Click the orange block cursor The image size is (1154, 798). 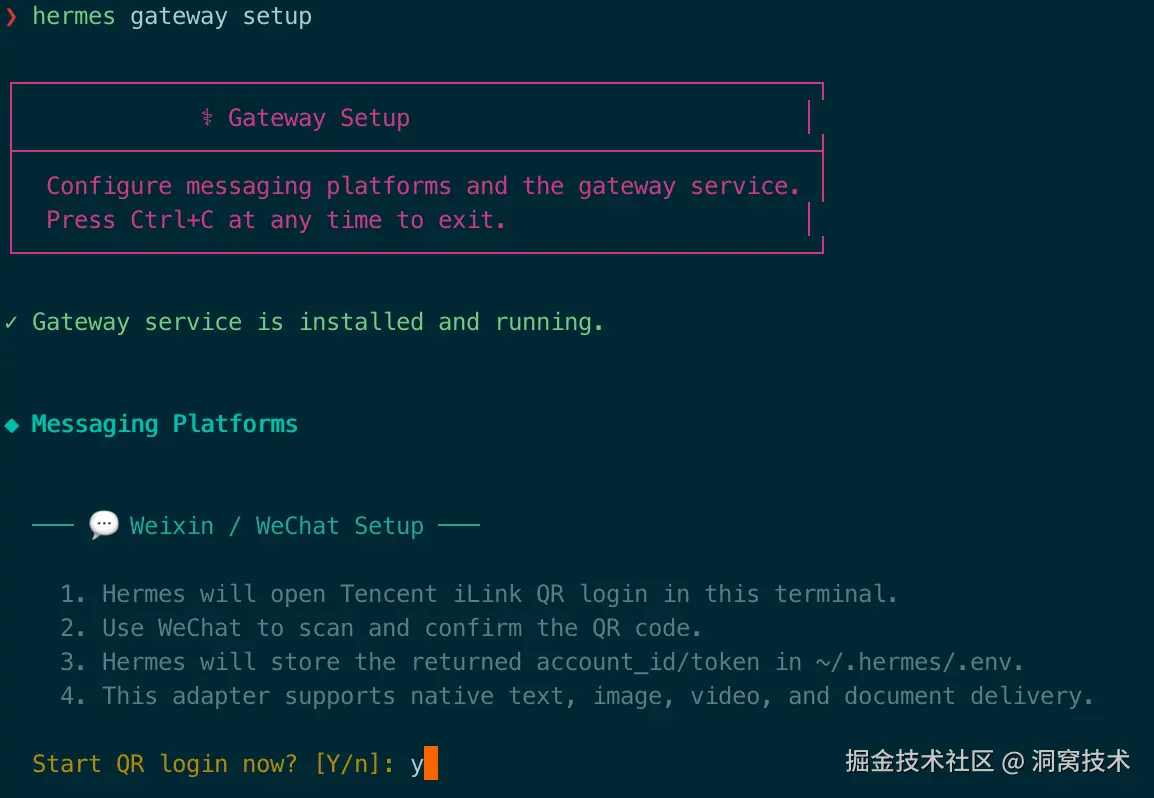click(431, 764)
